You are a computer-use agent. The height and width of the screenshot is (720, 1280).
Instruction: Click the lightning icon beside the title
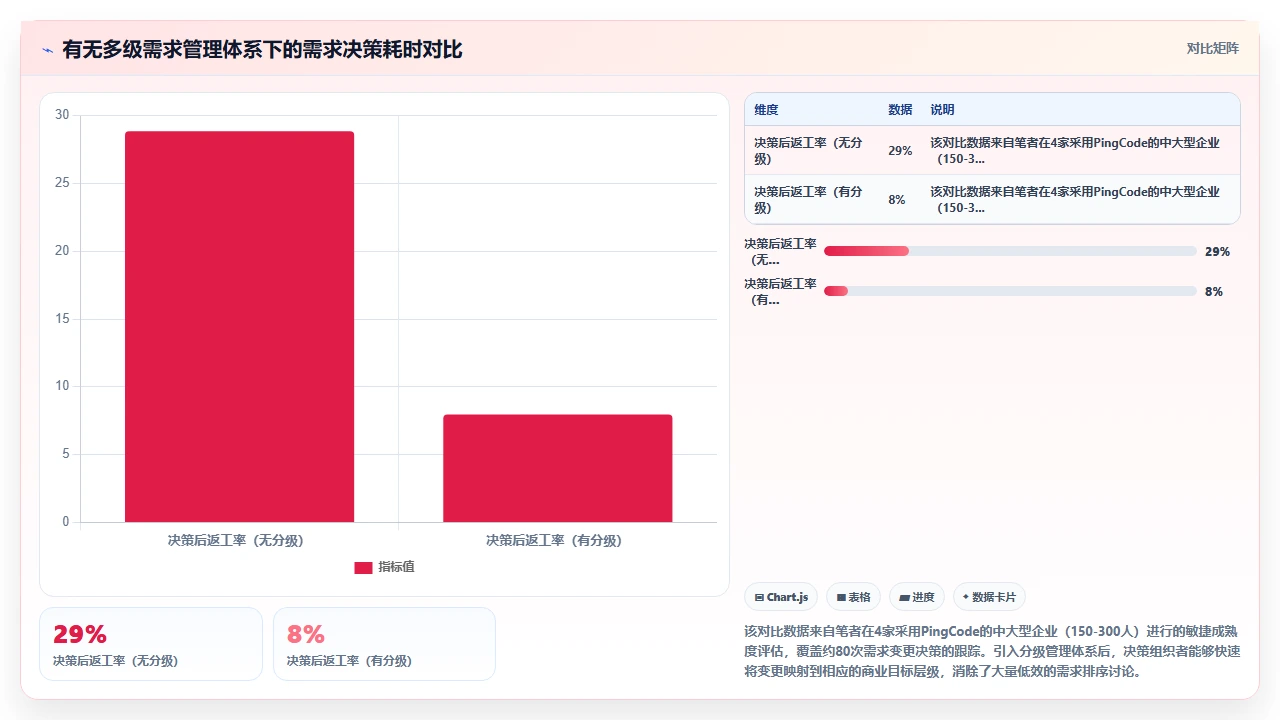[47, 50]
